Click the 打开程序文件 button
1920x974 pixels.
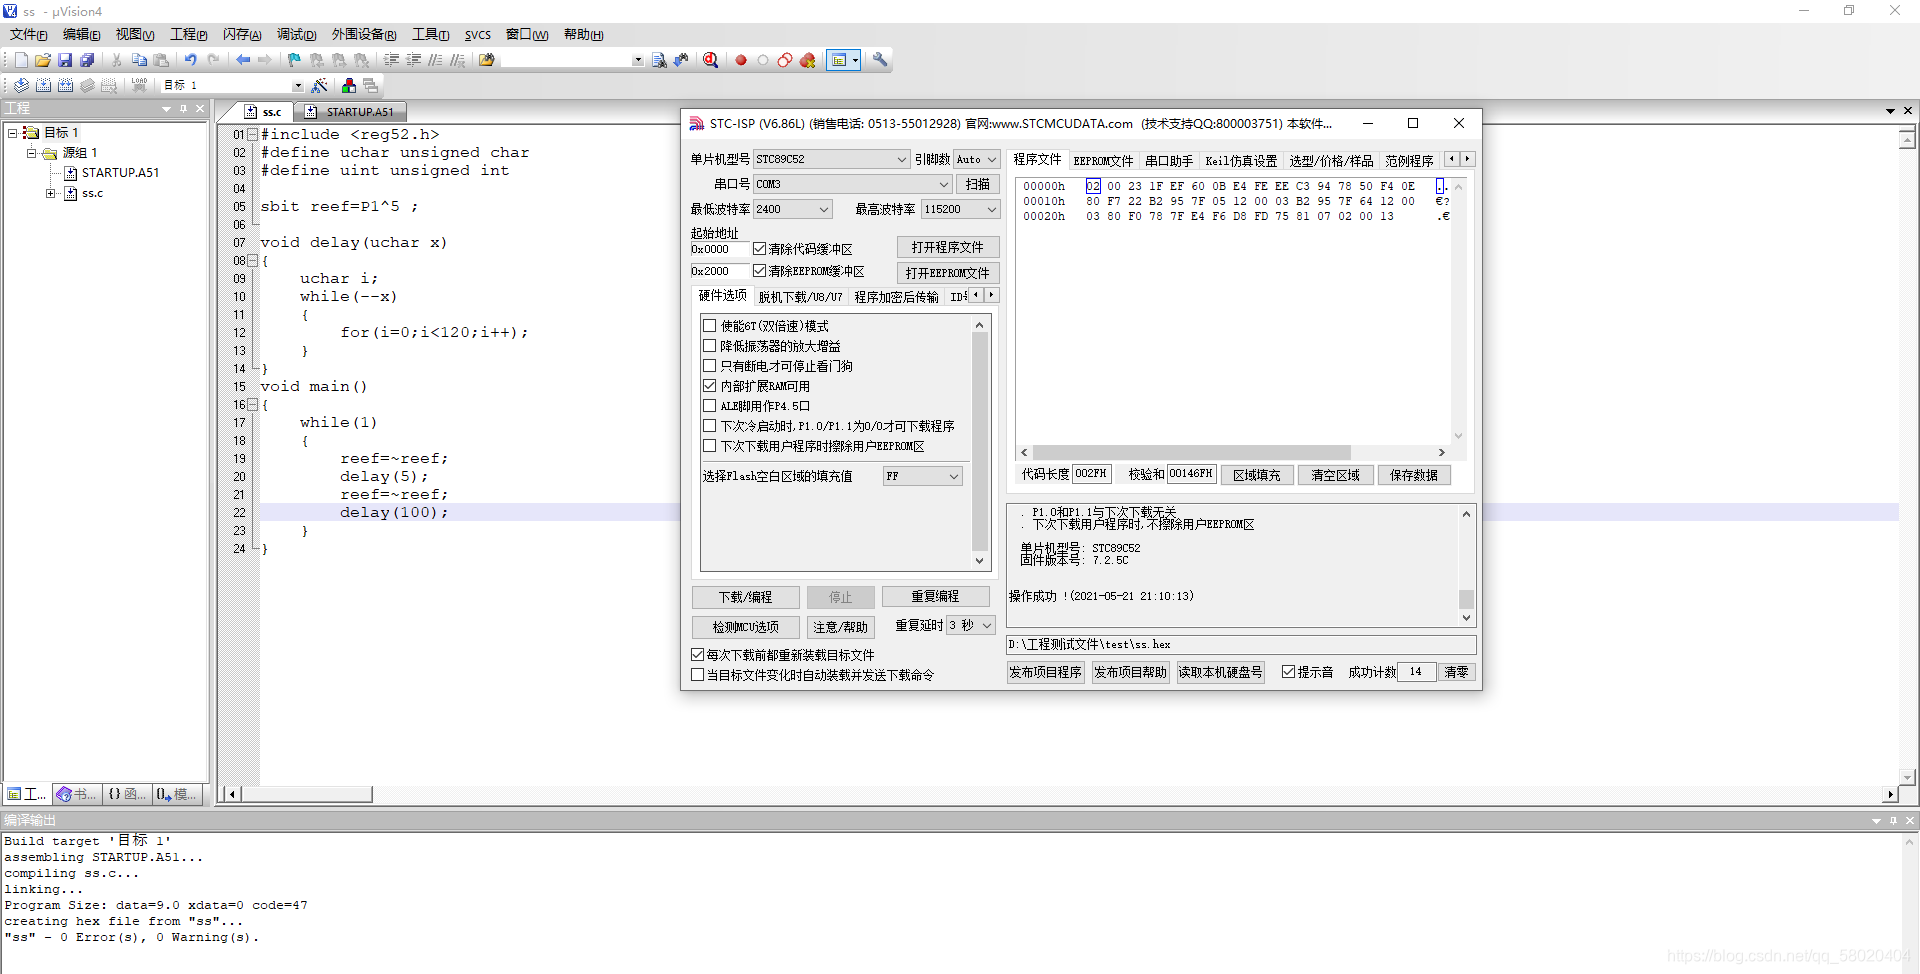pos(947,247)
